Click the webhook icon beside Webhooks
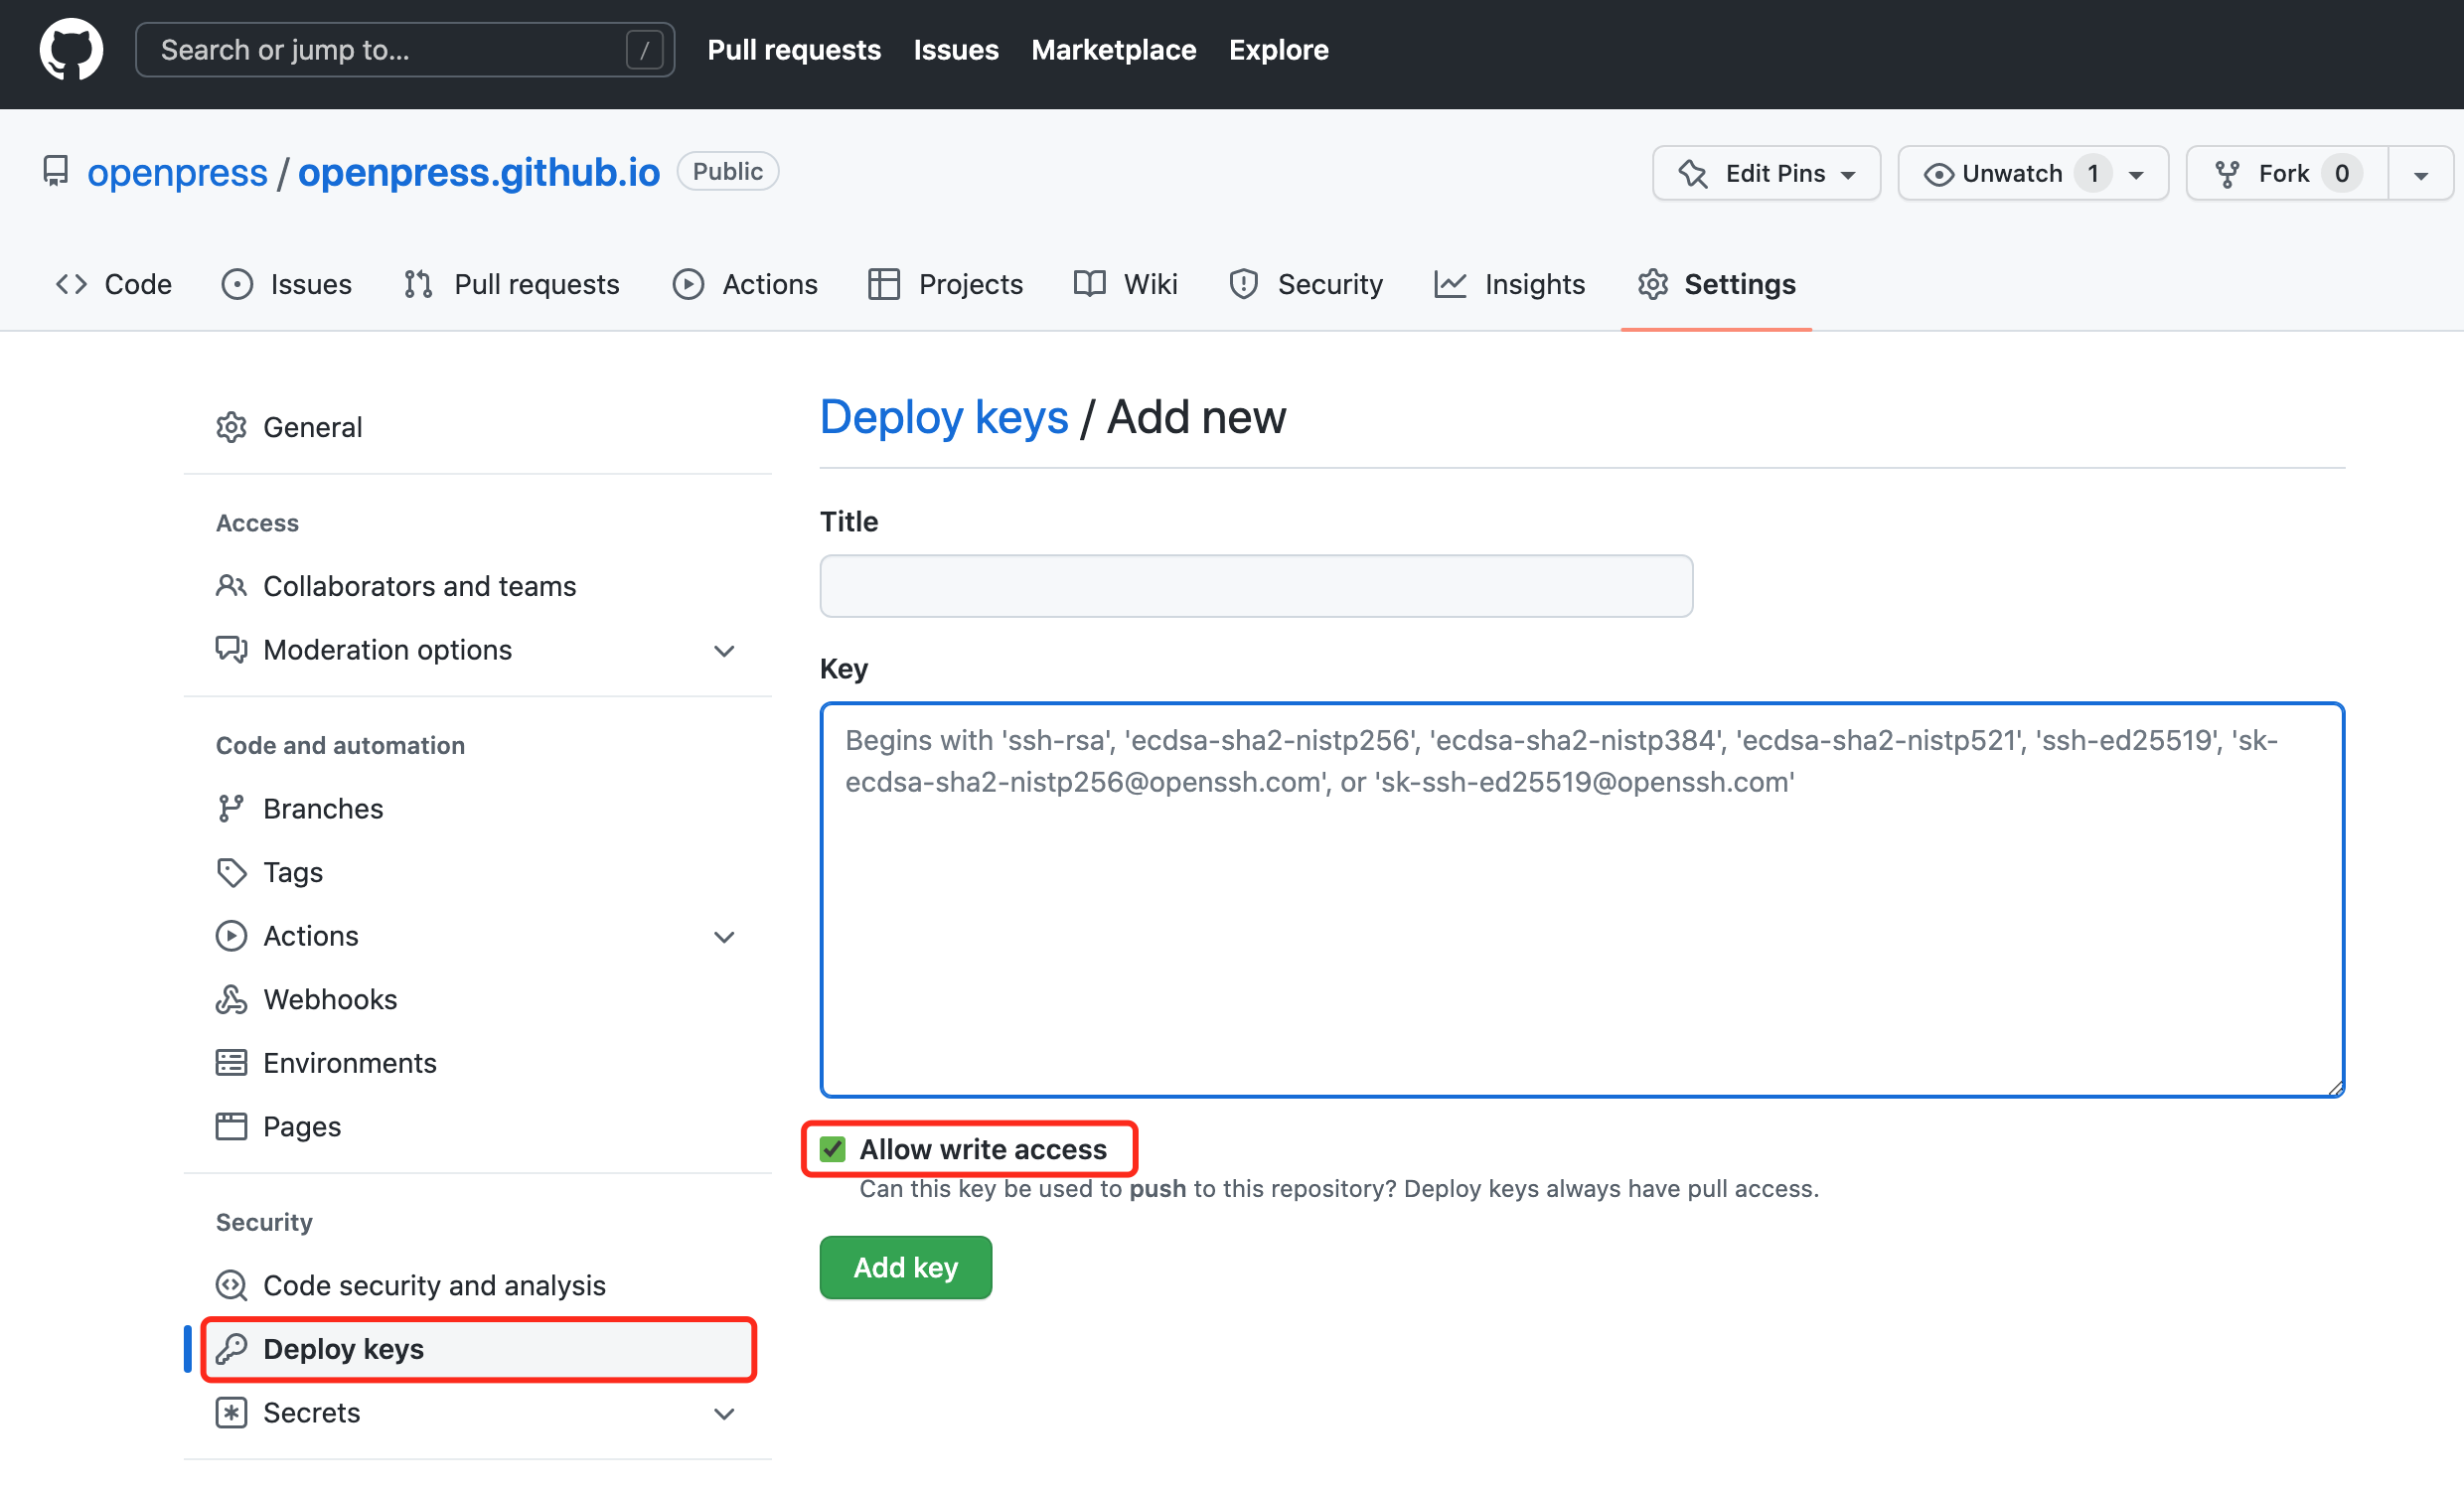The image size is (2464, 1494). (x=231, y=1000)
